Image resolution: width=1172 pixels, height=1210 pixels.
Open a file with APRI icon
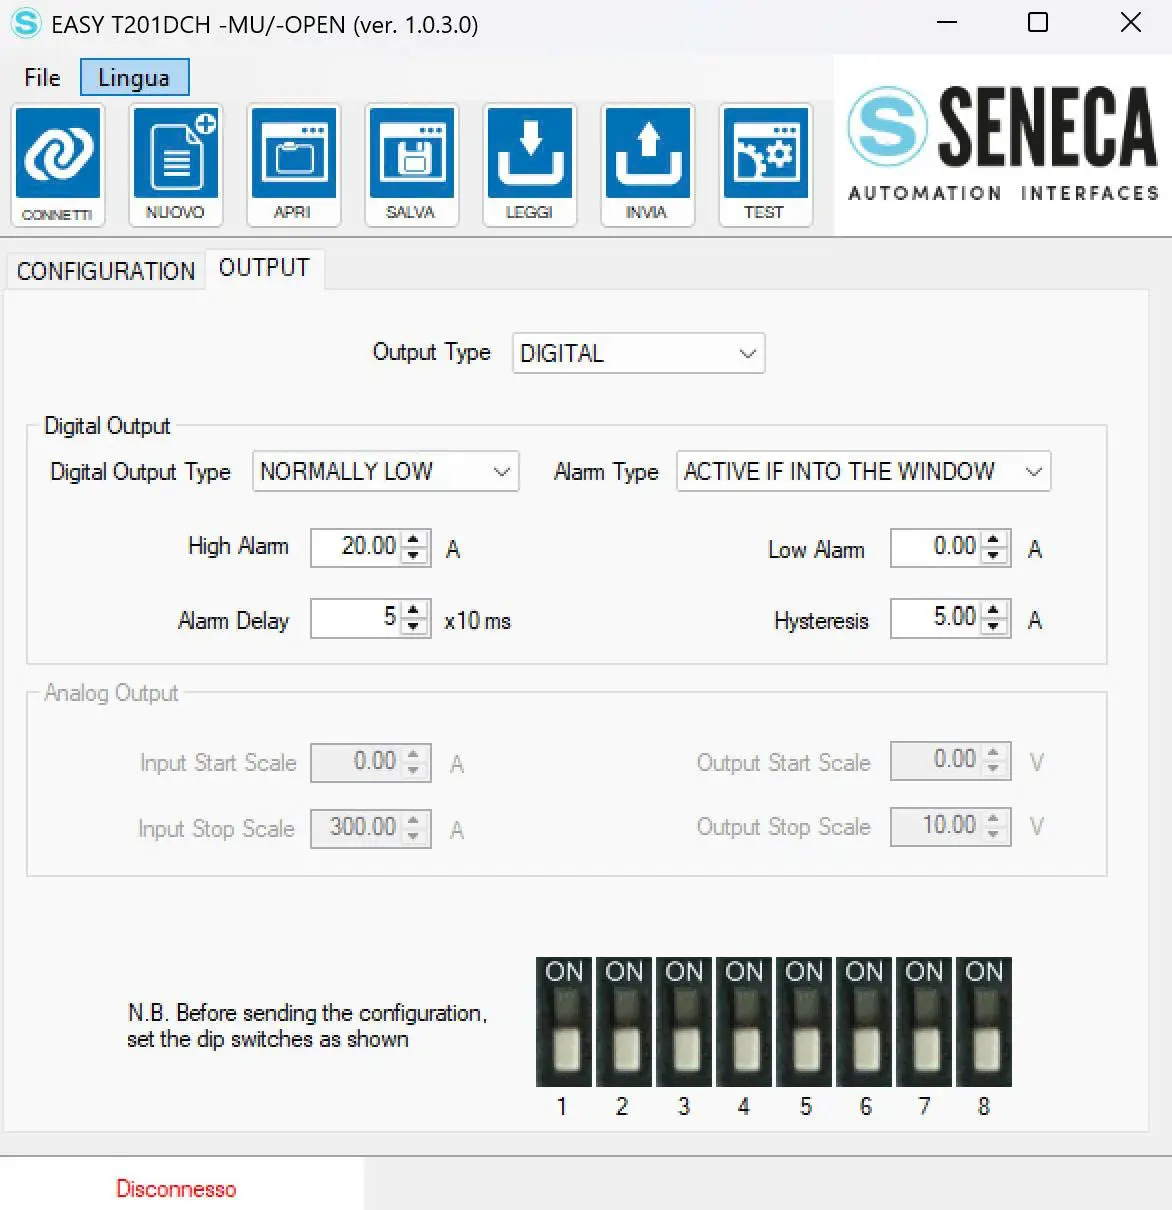tap(294, 165)
